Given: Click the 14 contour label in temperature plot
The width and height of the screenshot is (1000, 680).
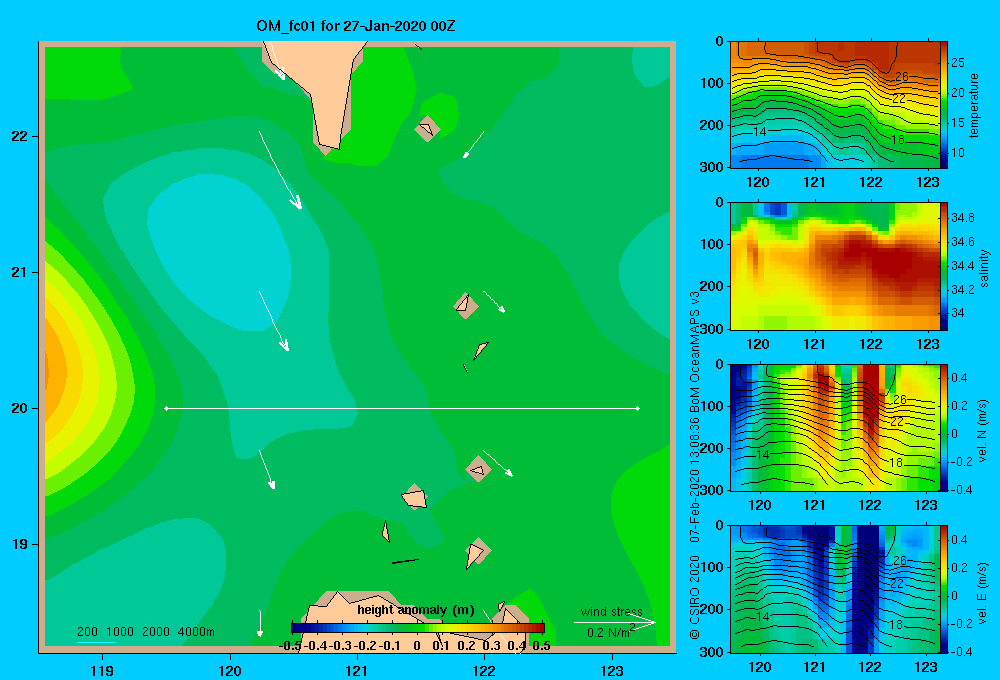Looking at the screenshot, I should (760, 132).
